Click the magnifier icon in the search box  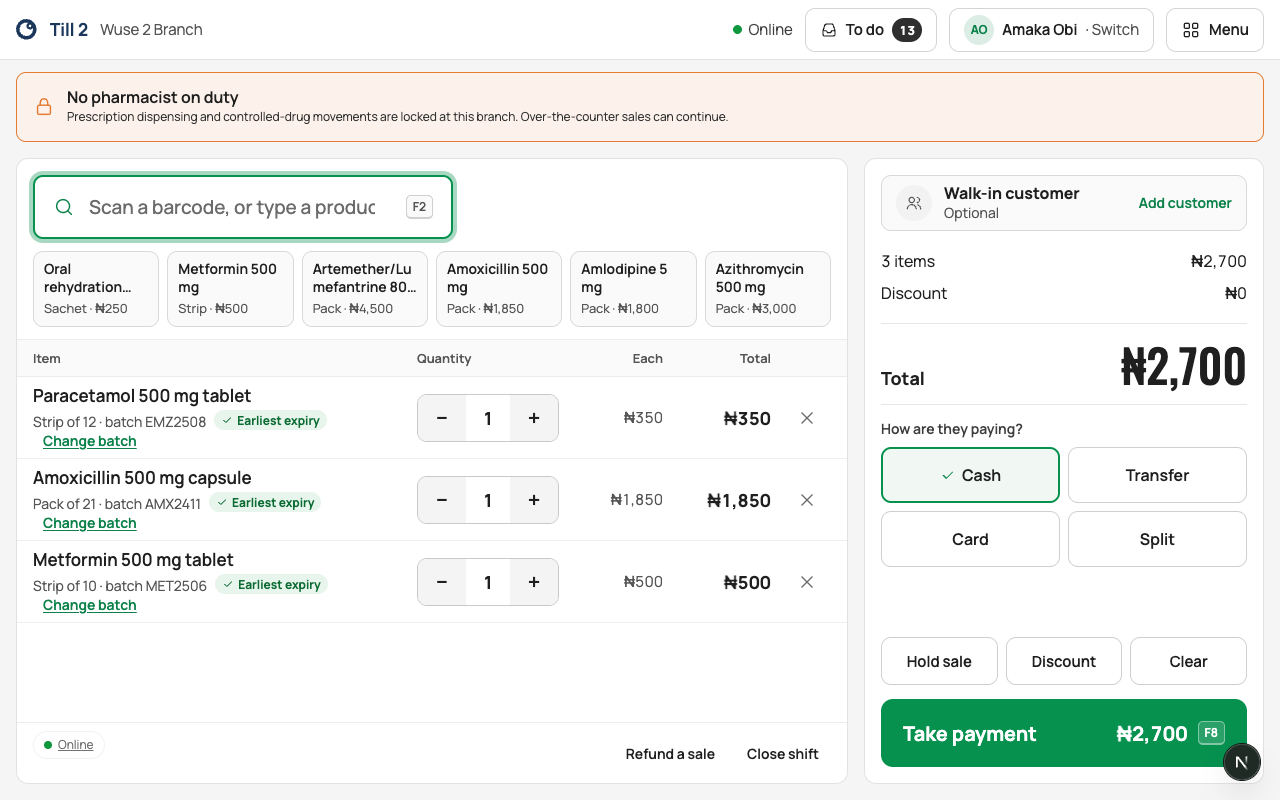[64, 207]
